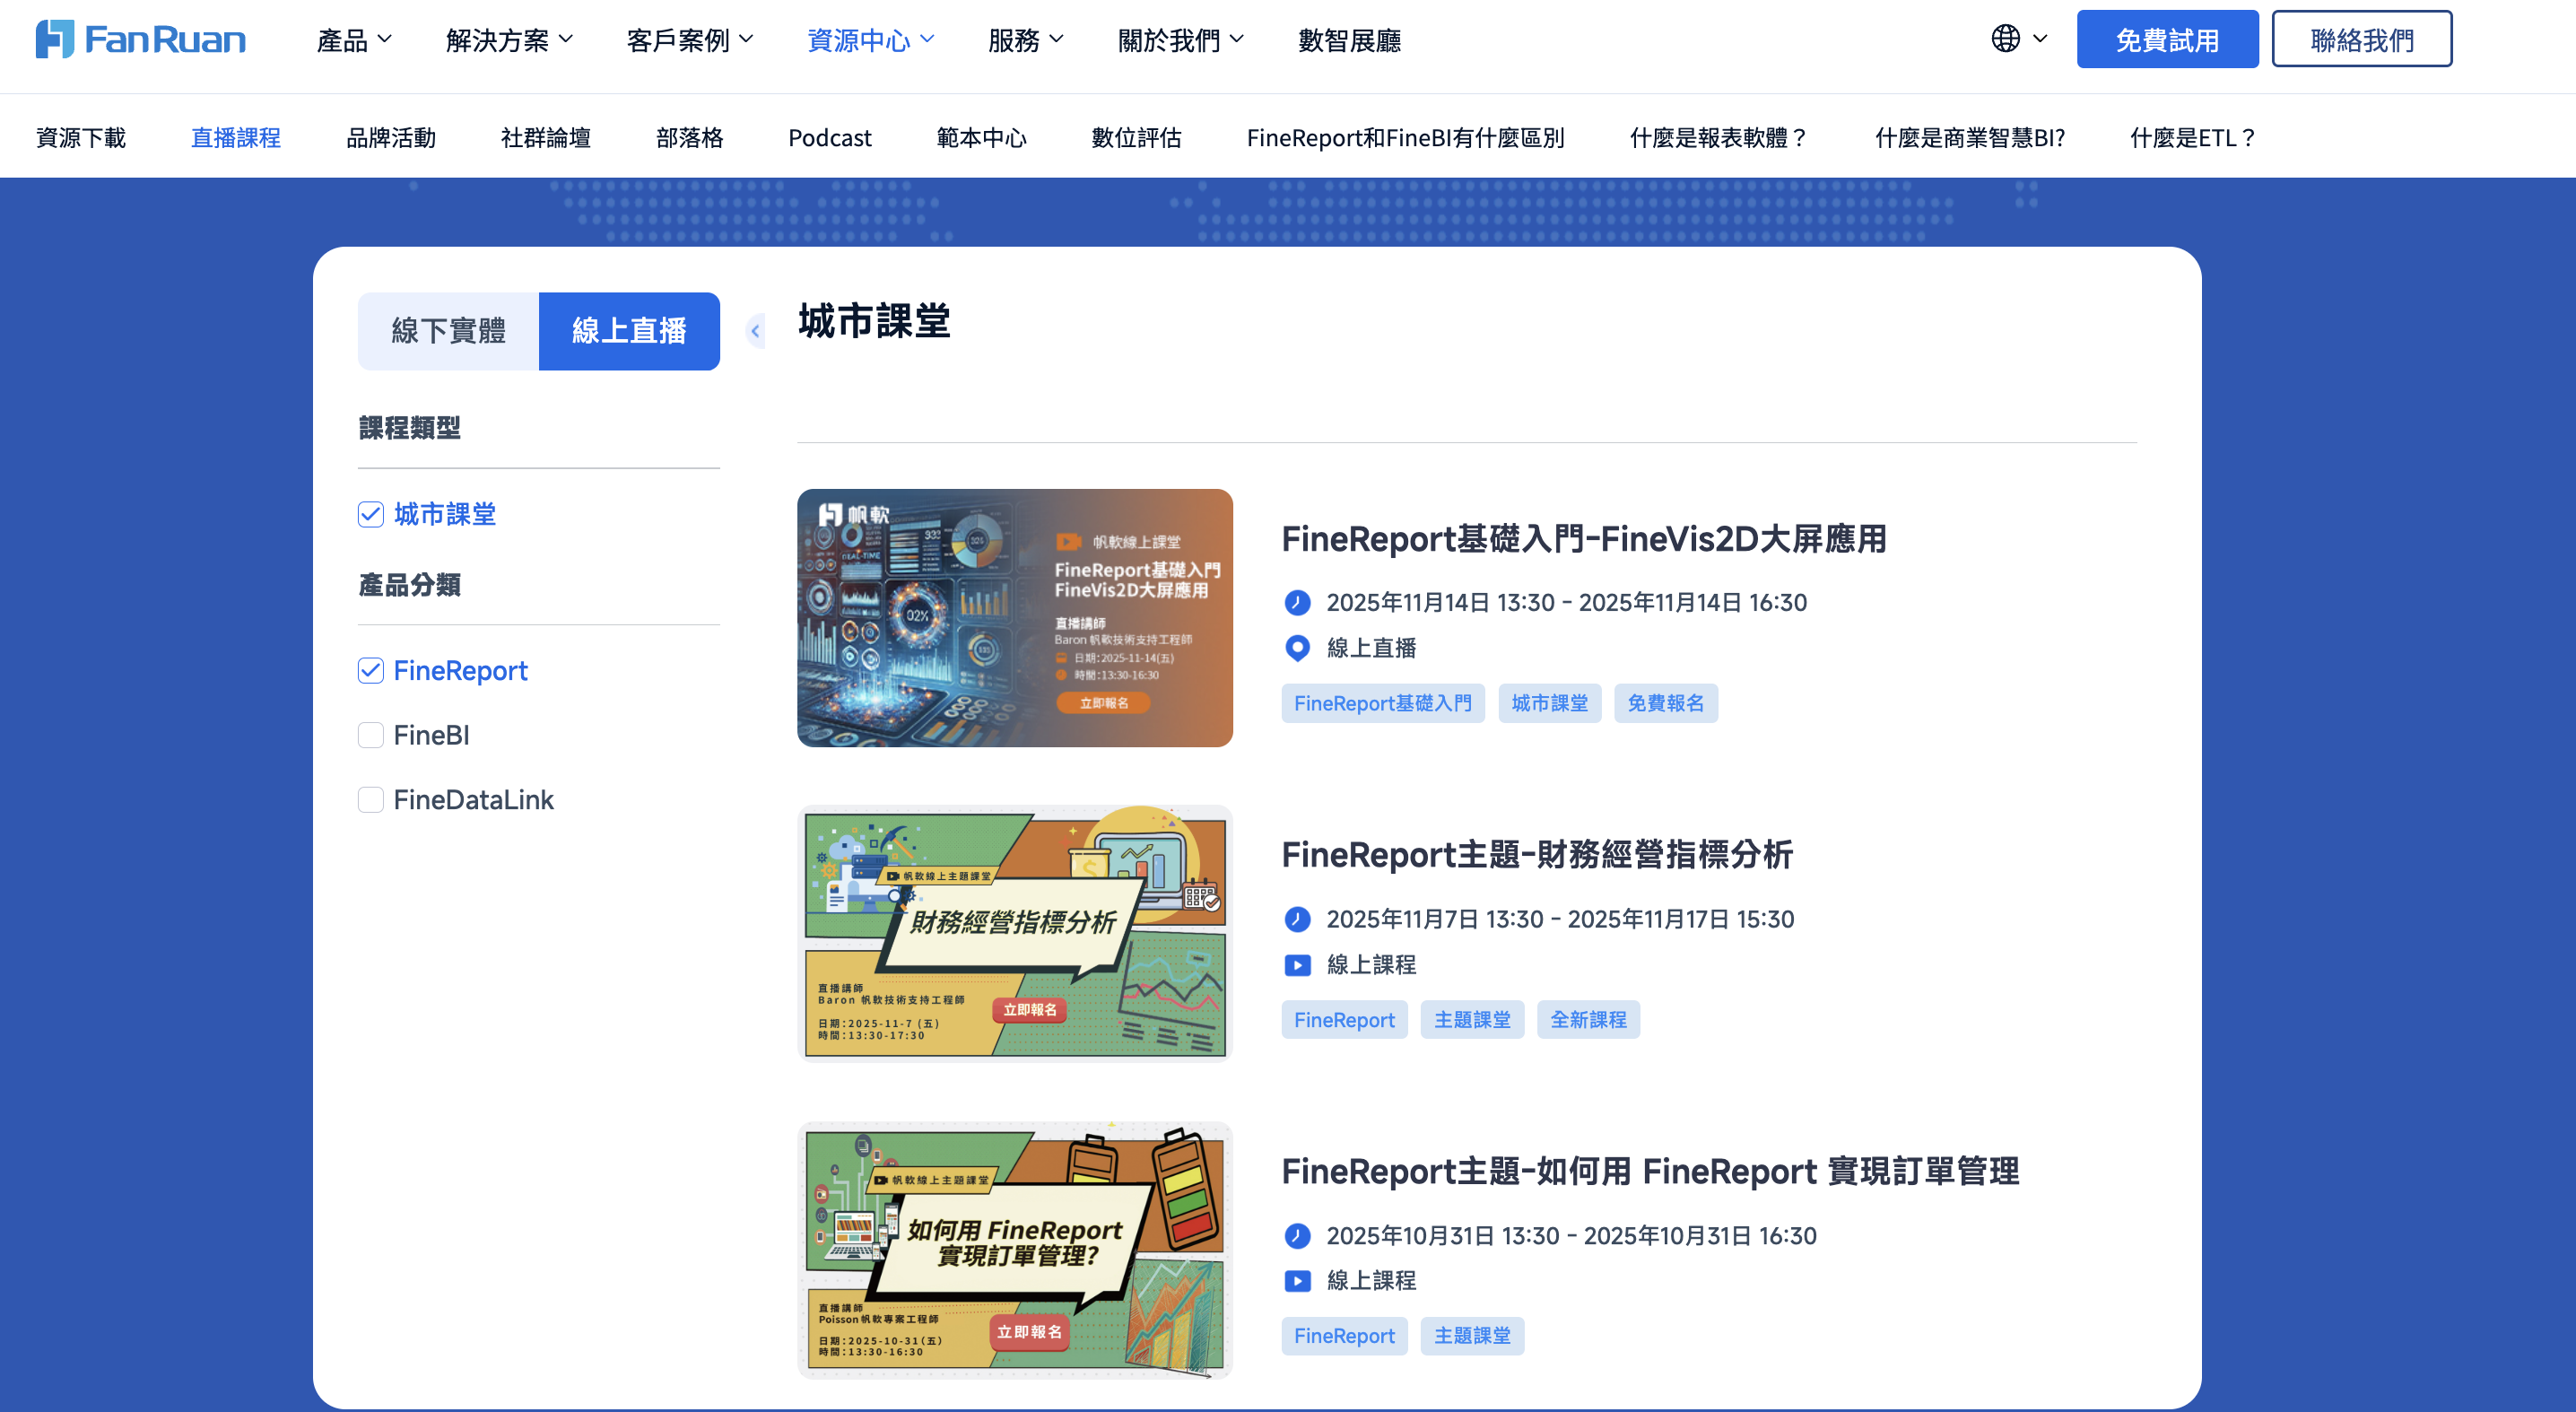Expand the 產品 dropdown menu
2576x1412 pixels.
[354, 40]
